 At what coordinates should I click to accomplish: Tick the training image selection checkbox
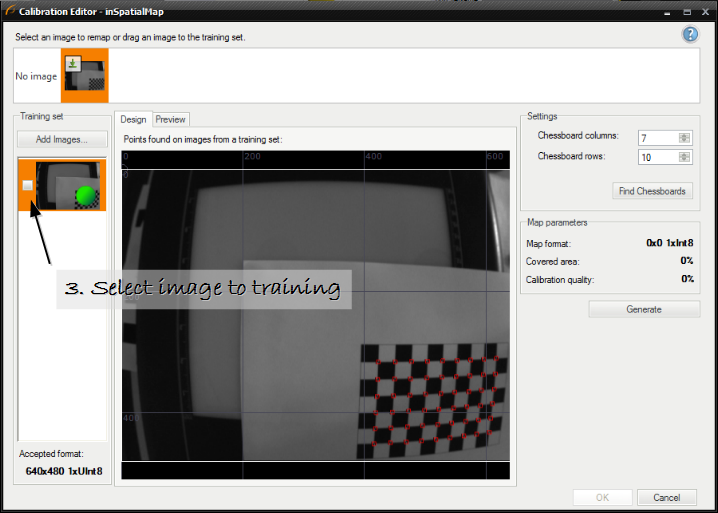pos(28,186)
